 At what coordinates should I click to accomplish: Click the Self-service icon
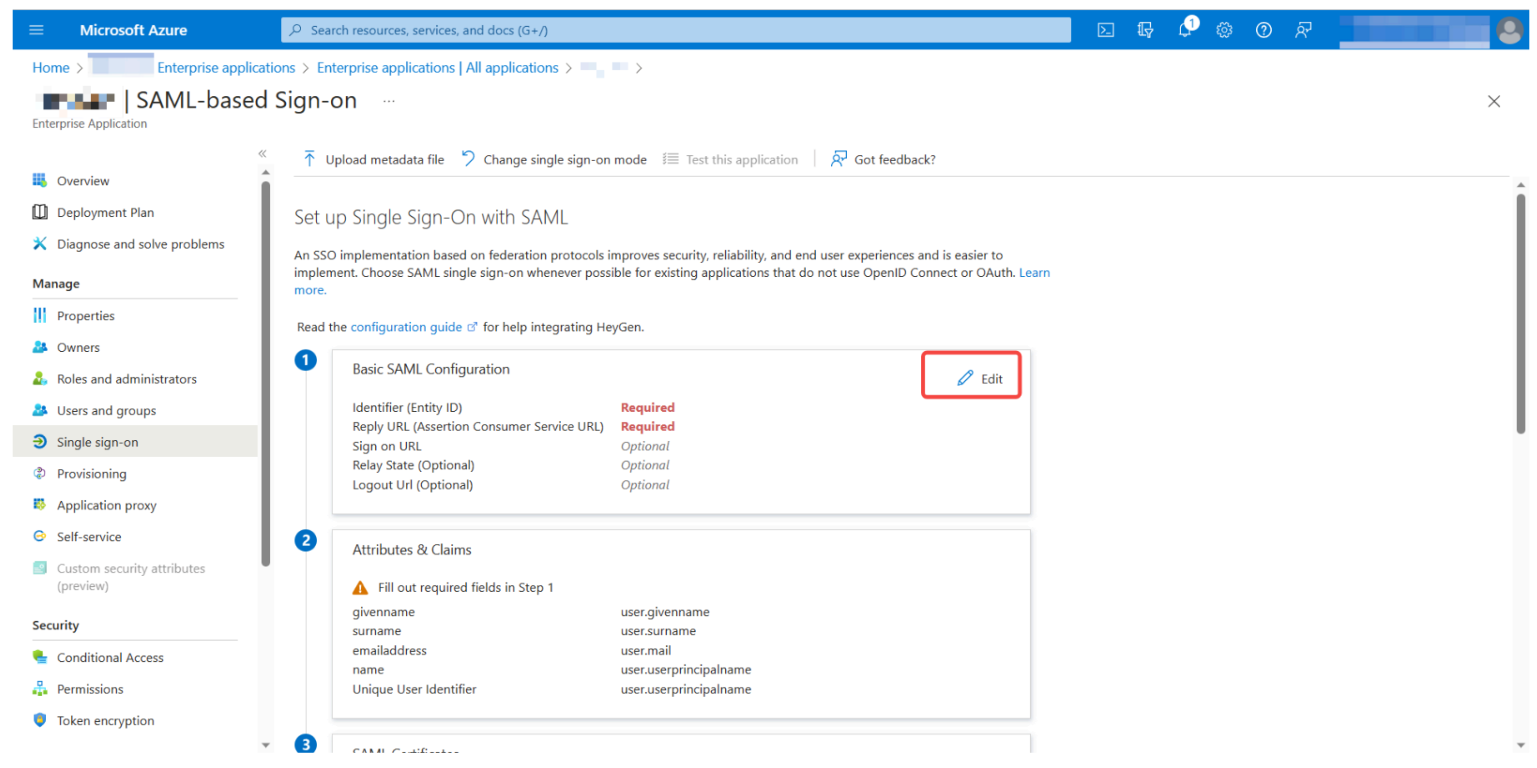(40, 536)
